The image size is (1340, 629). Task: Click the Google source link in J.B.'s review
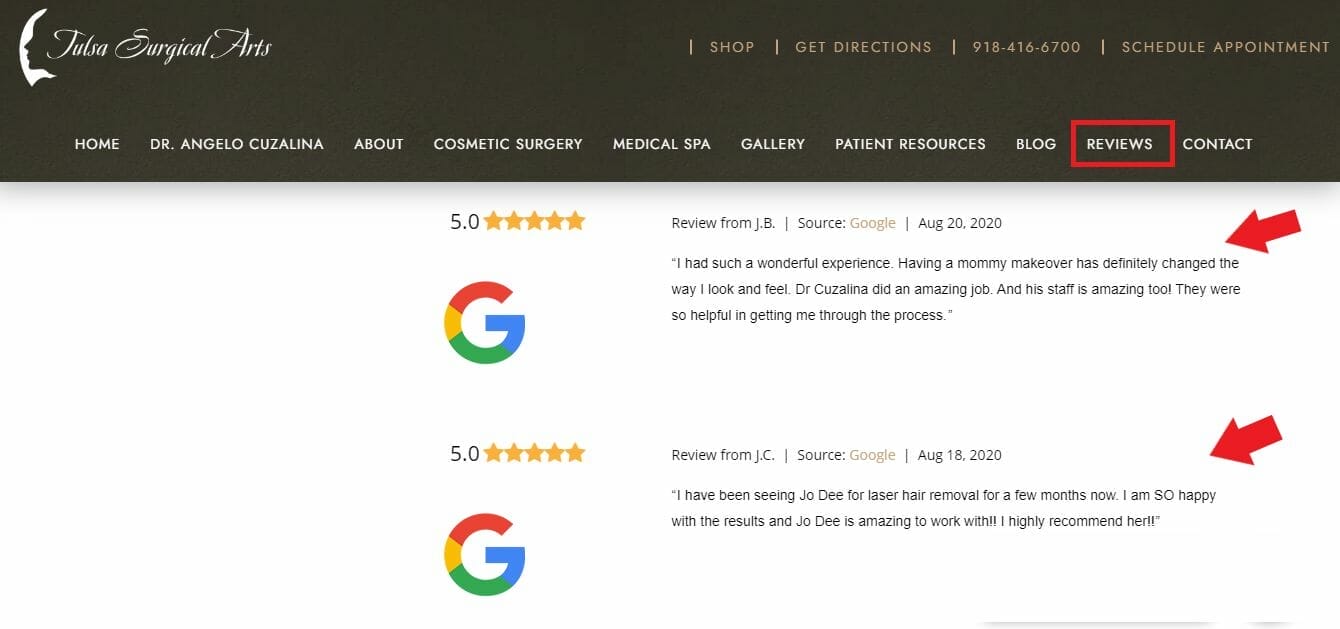point(872,222)
